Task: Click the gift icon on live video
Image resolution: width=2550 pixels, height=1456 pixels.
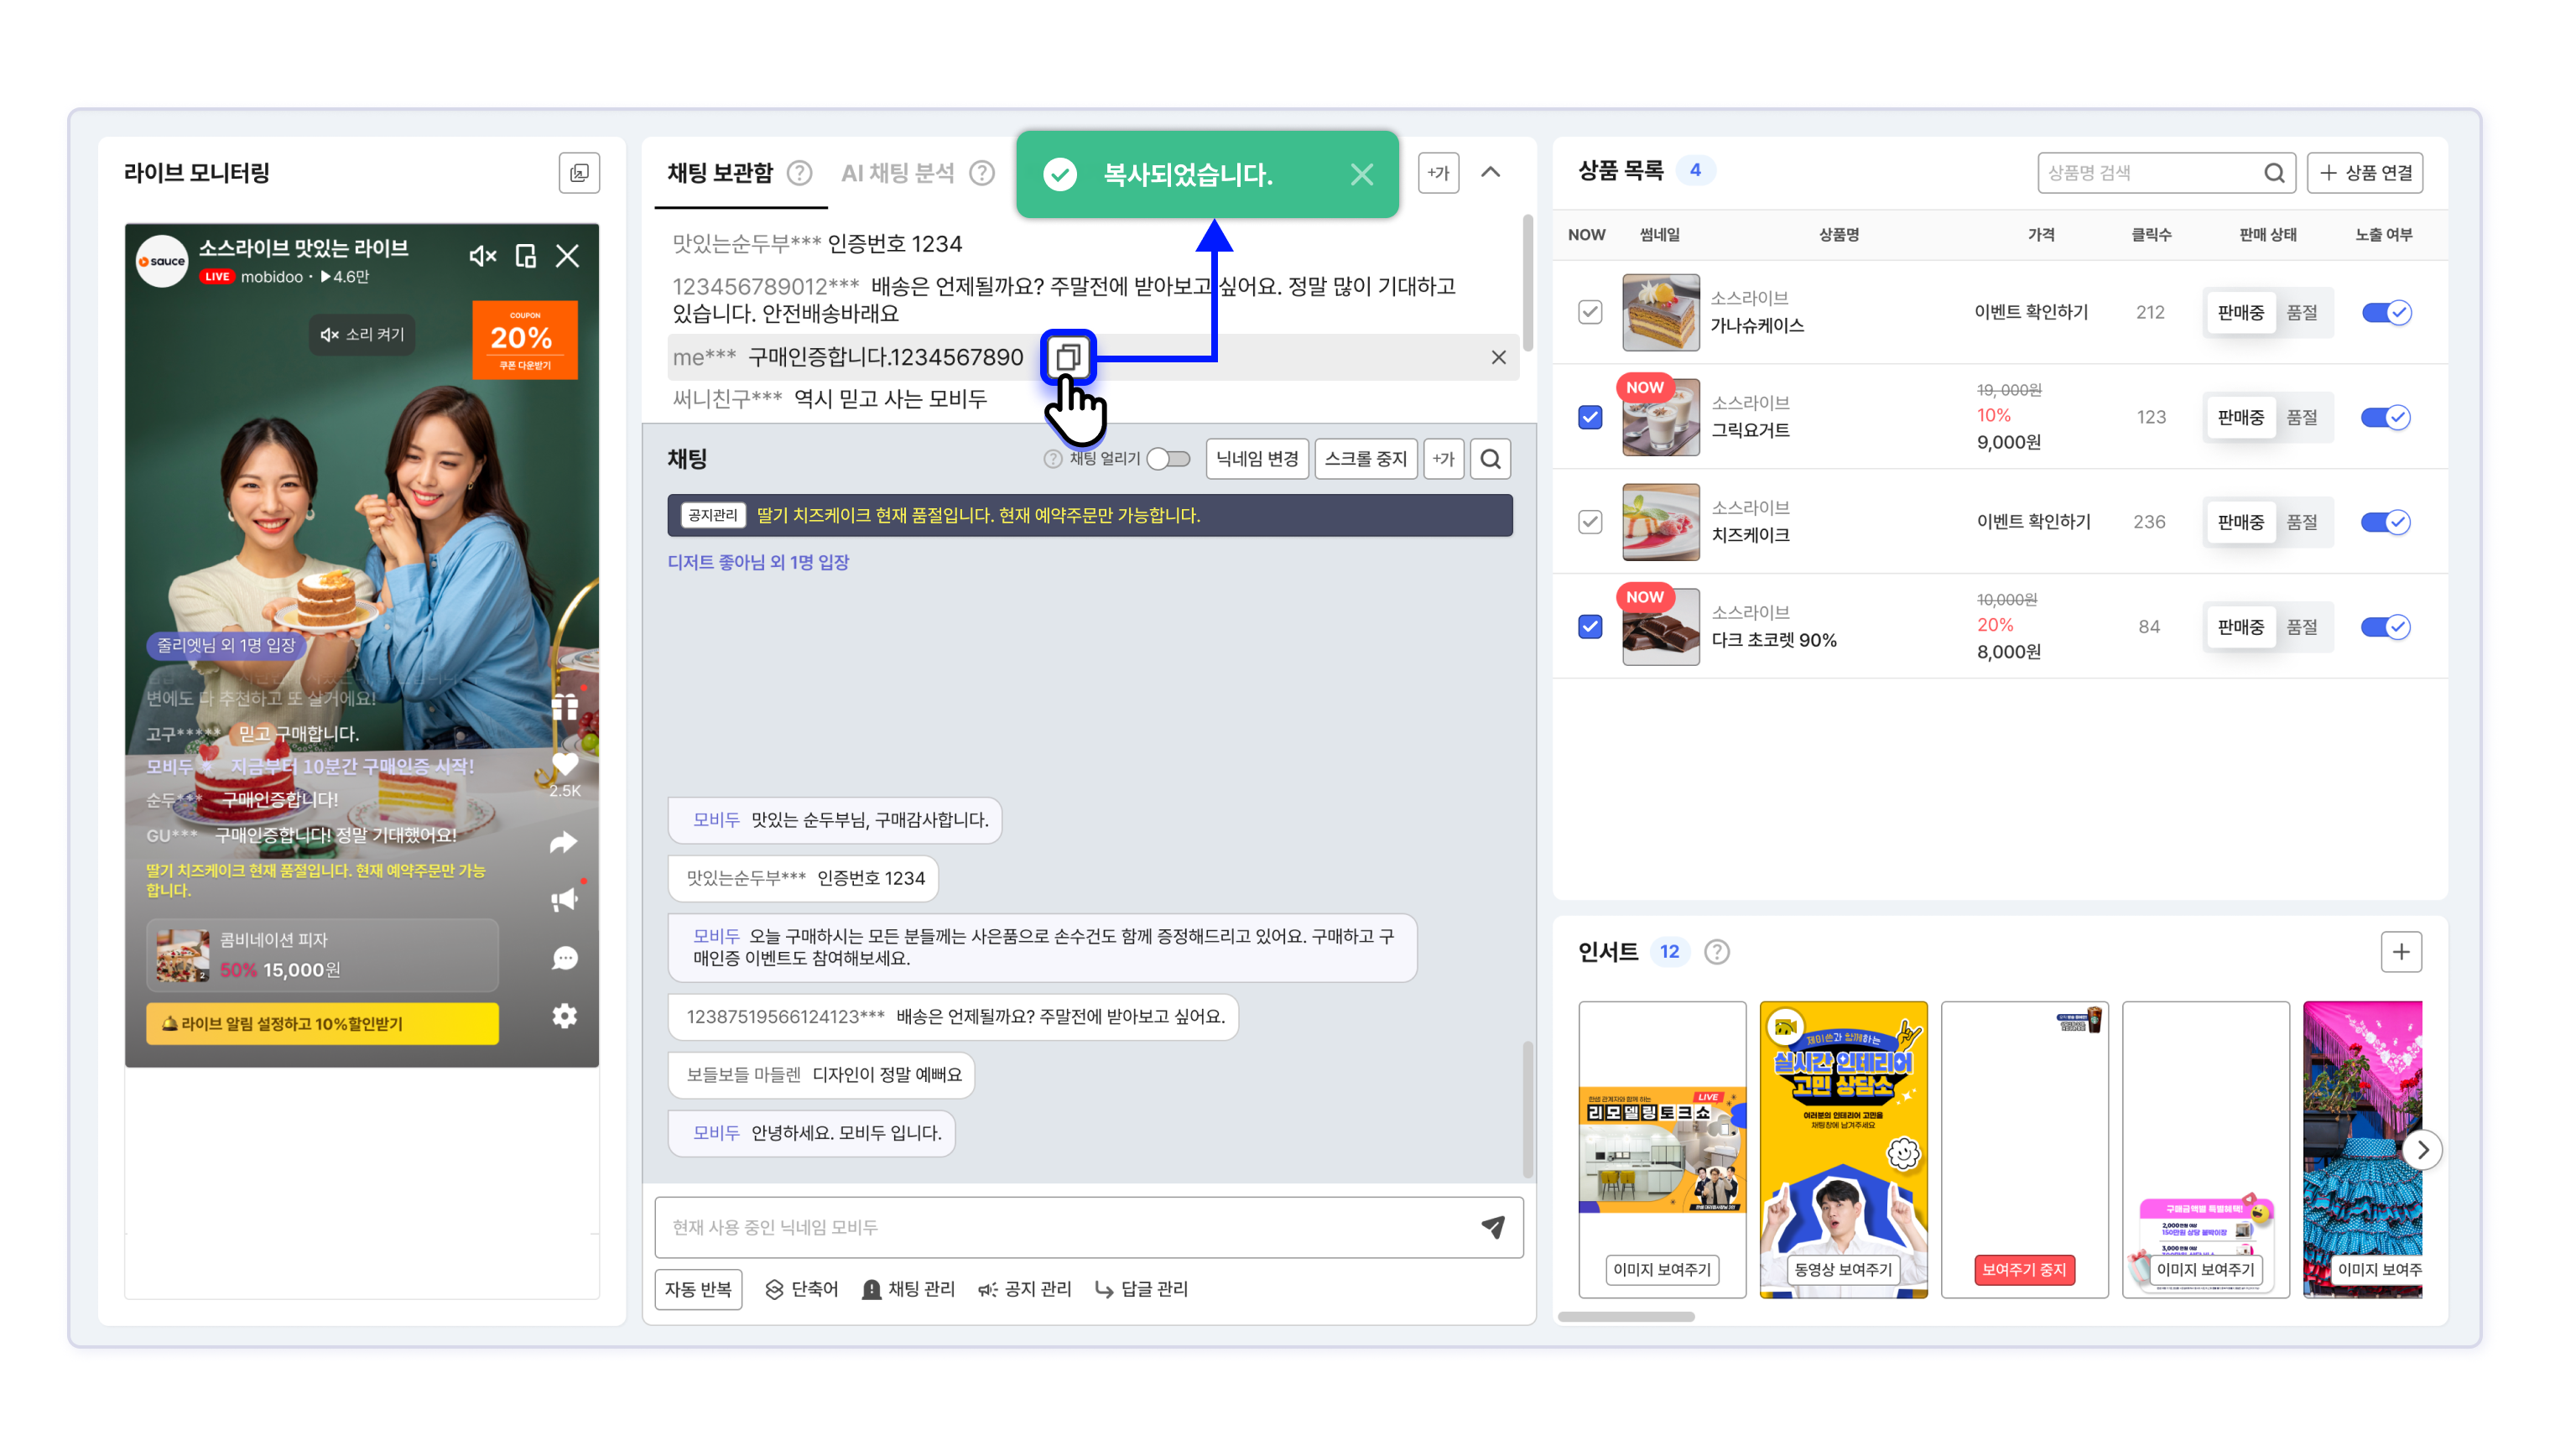Action: 564,707
